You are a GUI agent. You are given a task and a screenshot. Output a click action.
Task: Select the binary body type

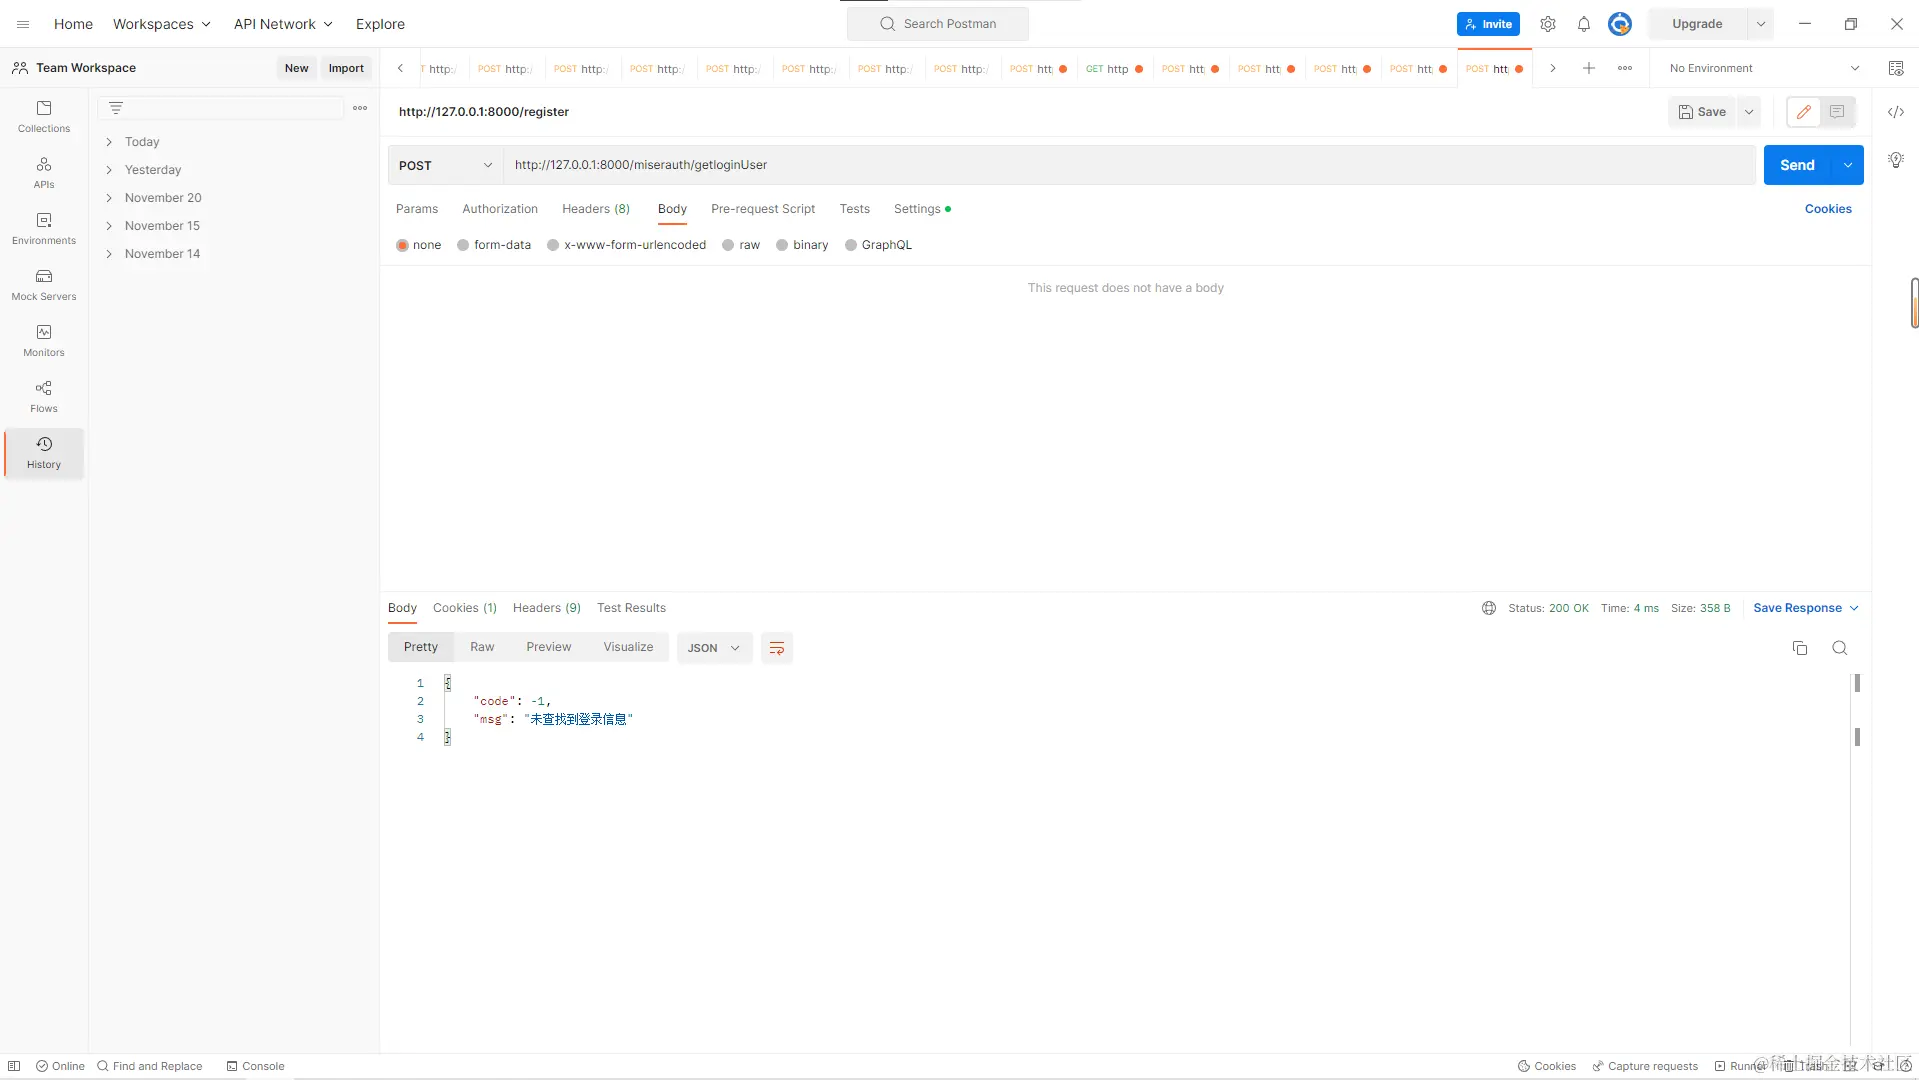point(802,245)
